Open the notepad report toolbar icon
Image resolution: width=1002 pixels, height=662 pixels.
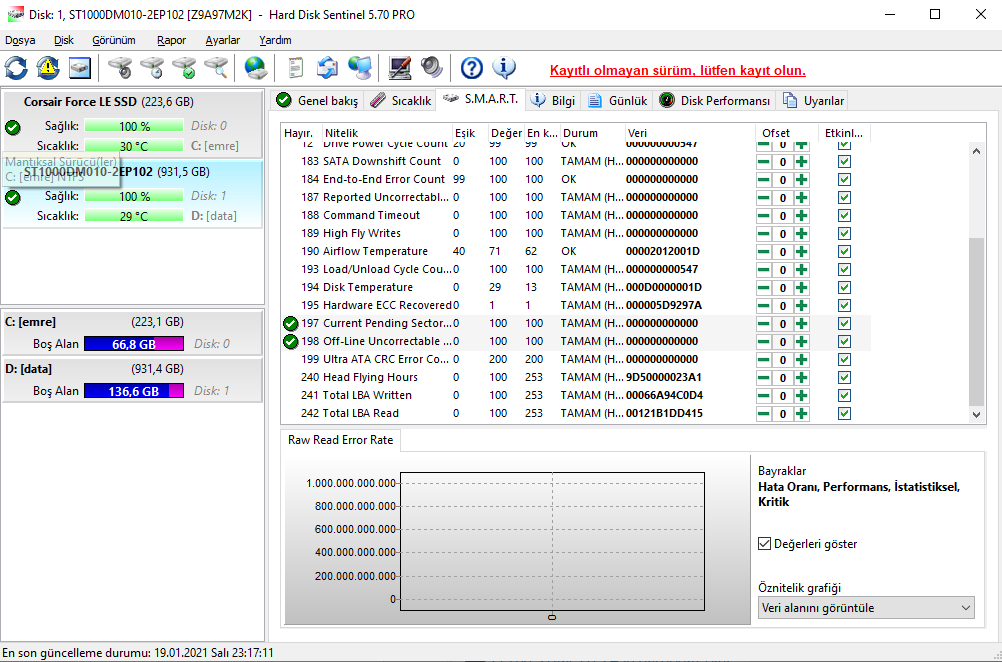click(296, 68)
